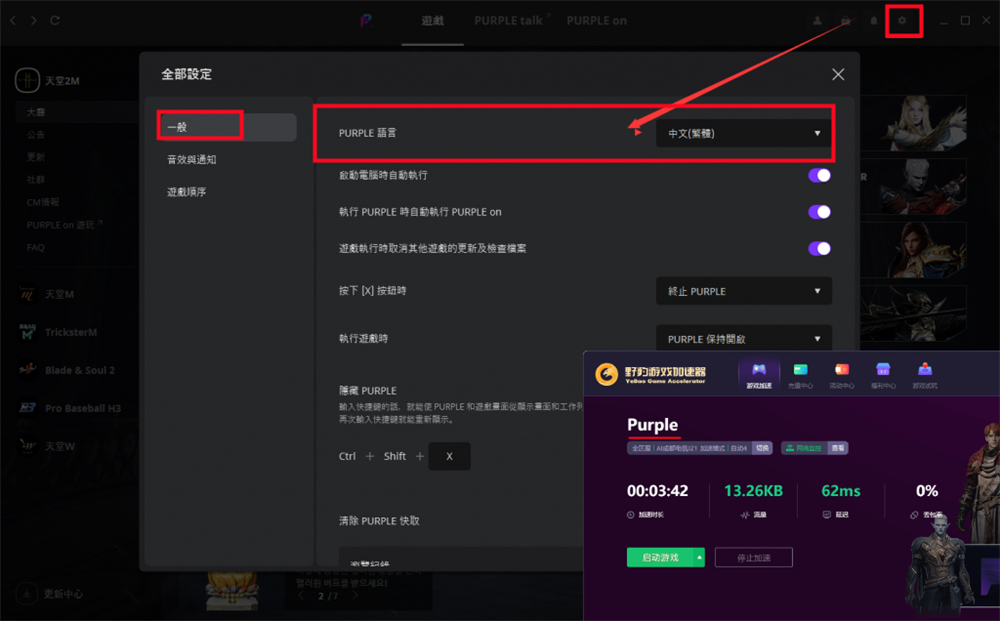Click the back arrow in the PURPLE title bar
The height and width of the screenshot is (621, 1000).
pos(13,20)
